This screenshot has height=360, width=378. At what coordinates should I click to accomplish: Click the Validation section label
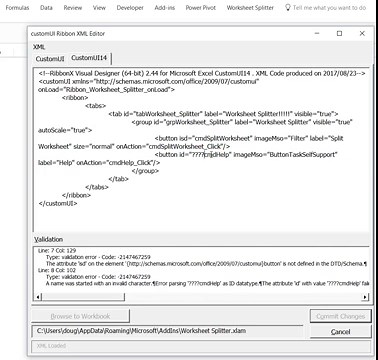(49, 239)
